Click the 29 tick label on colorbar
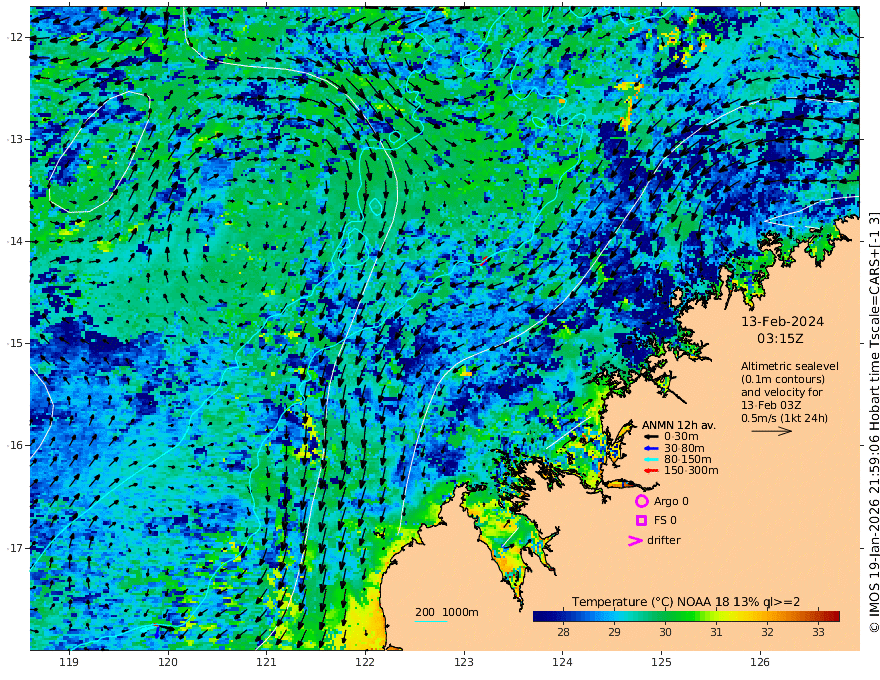This screenshot has height=680, width=880. click(x=615, y=632)
